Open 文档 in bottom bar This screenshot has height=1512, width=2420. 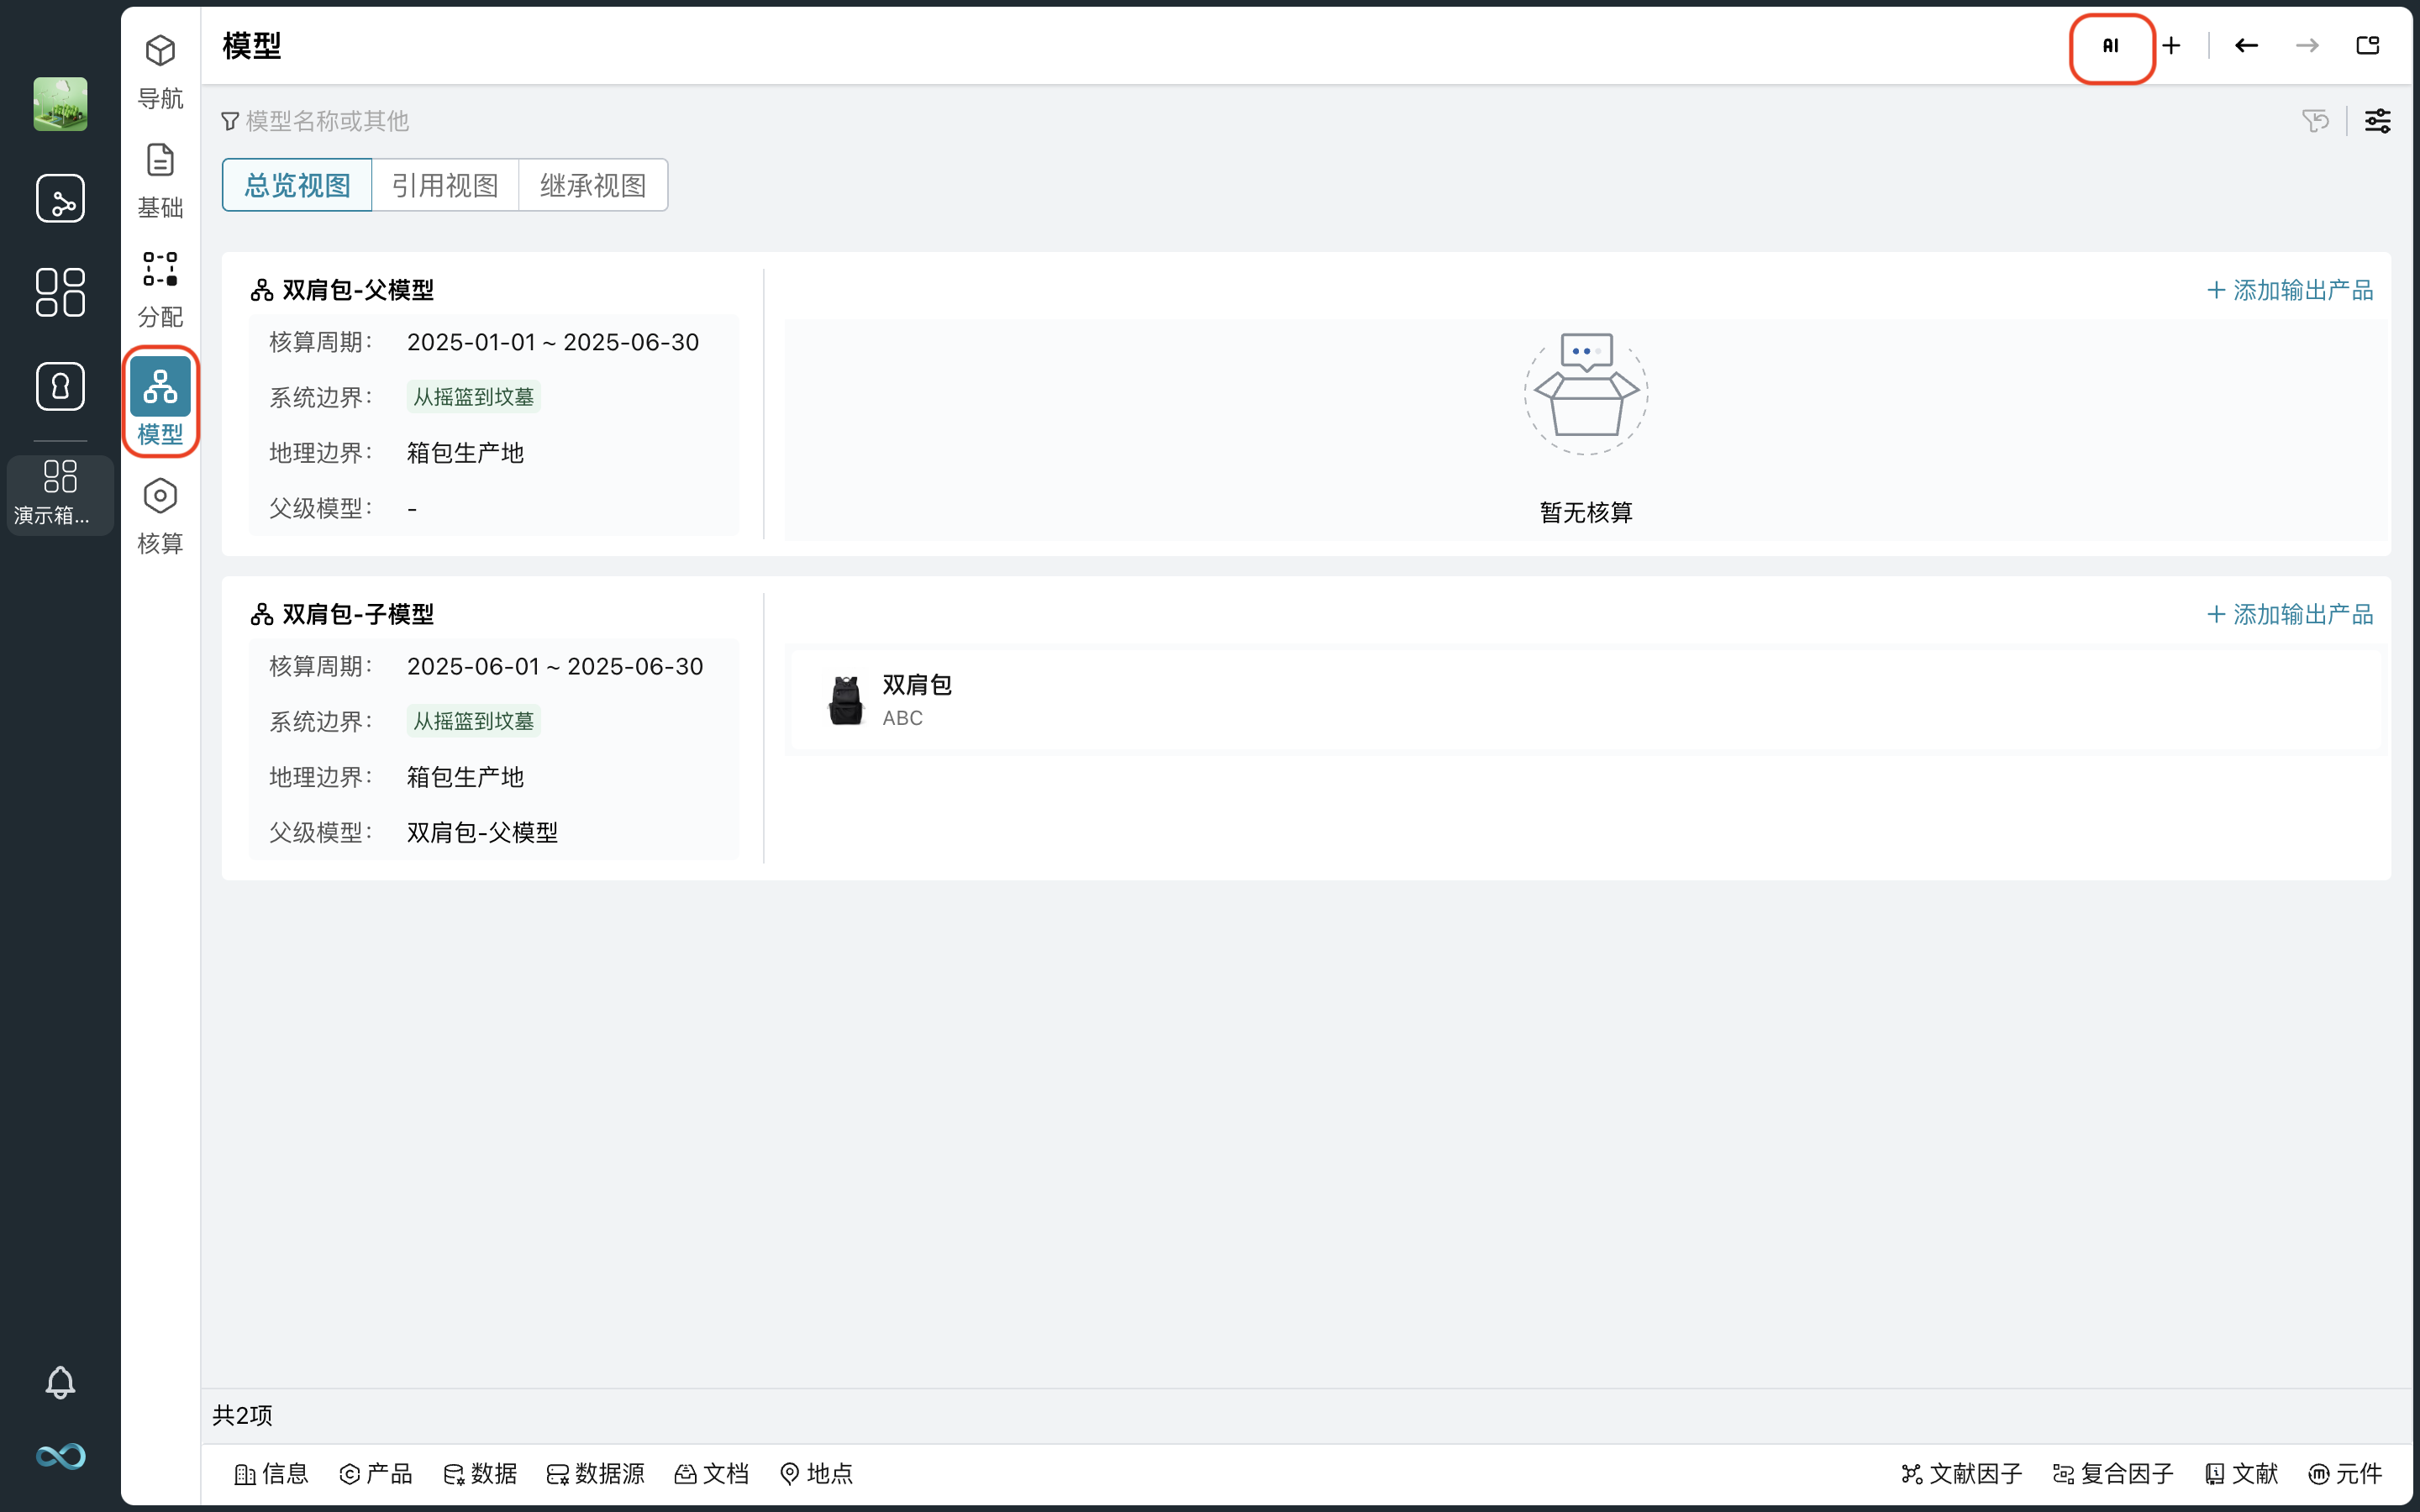pos(712,1473)
